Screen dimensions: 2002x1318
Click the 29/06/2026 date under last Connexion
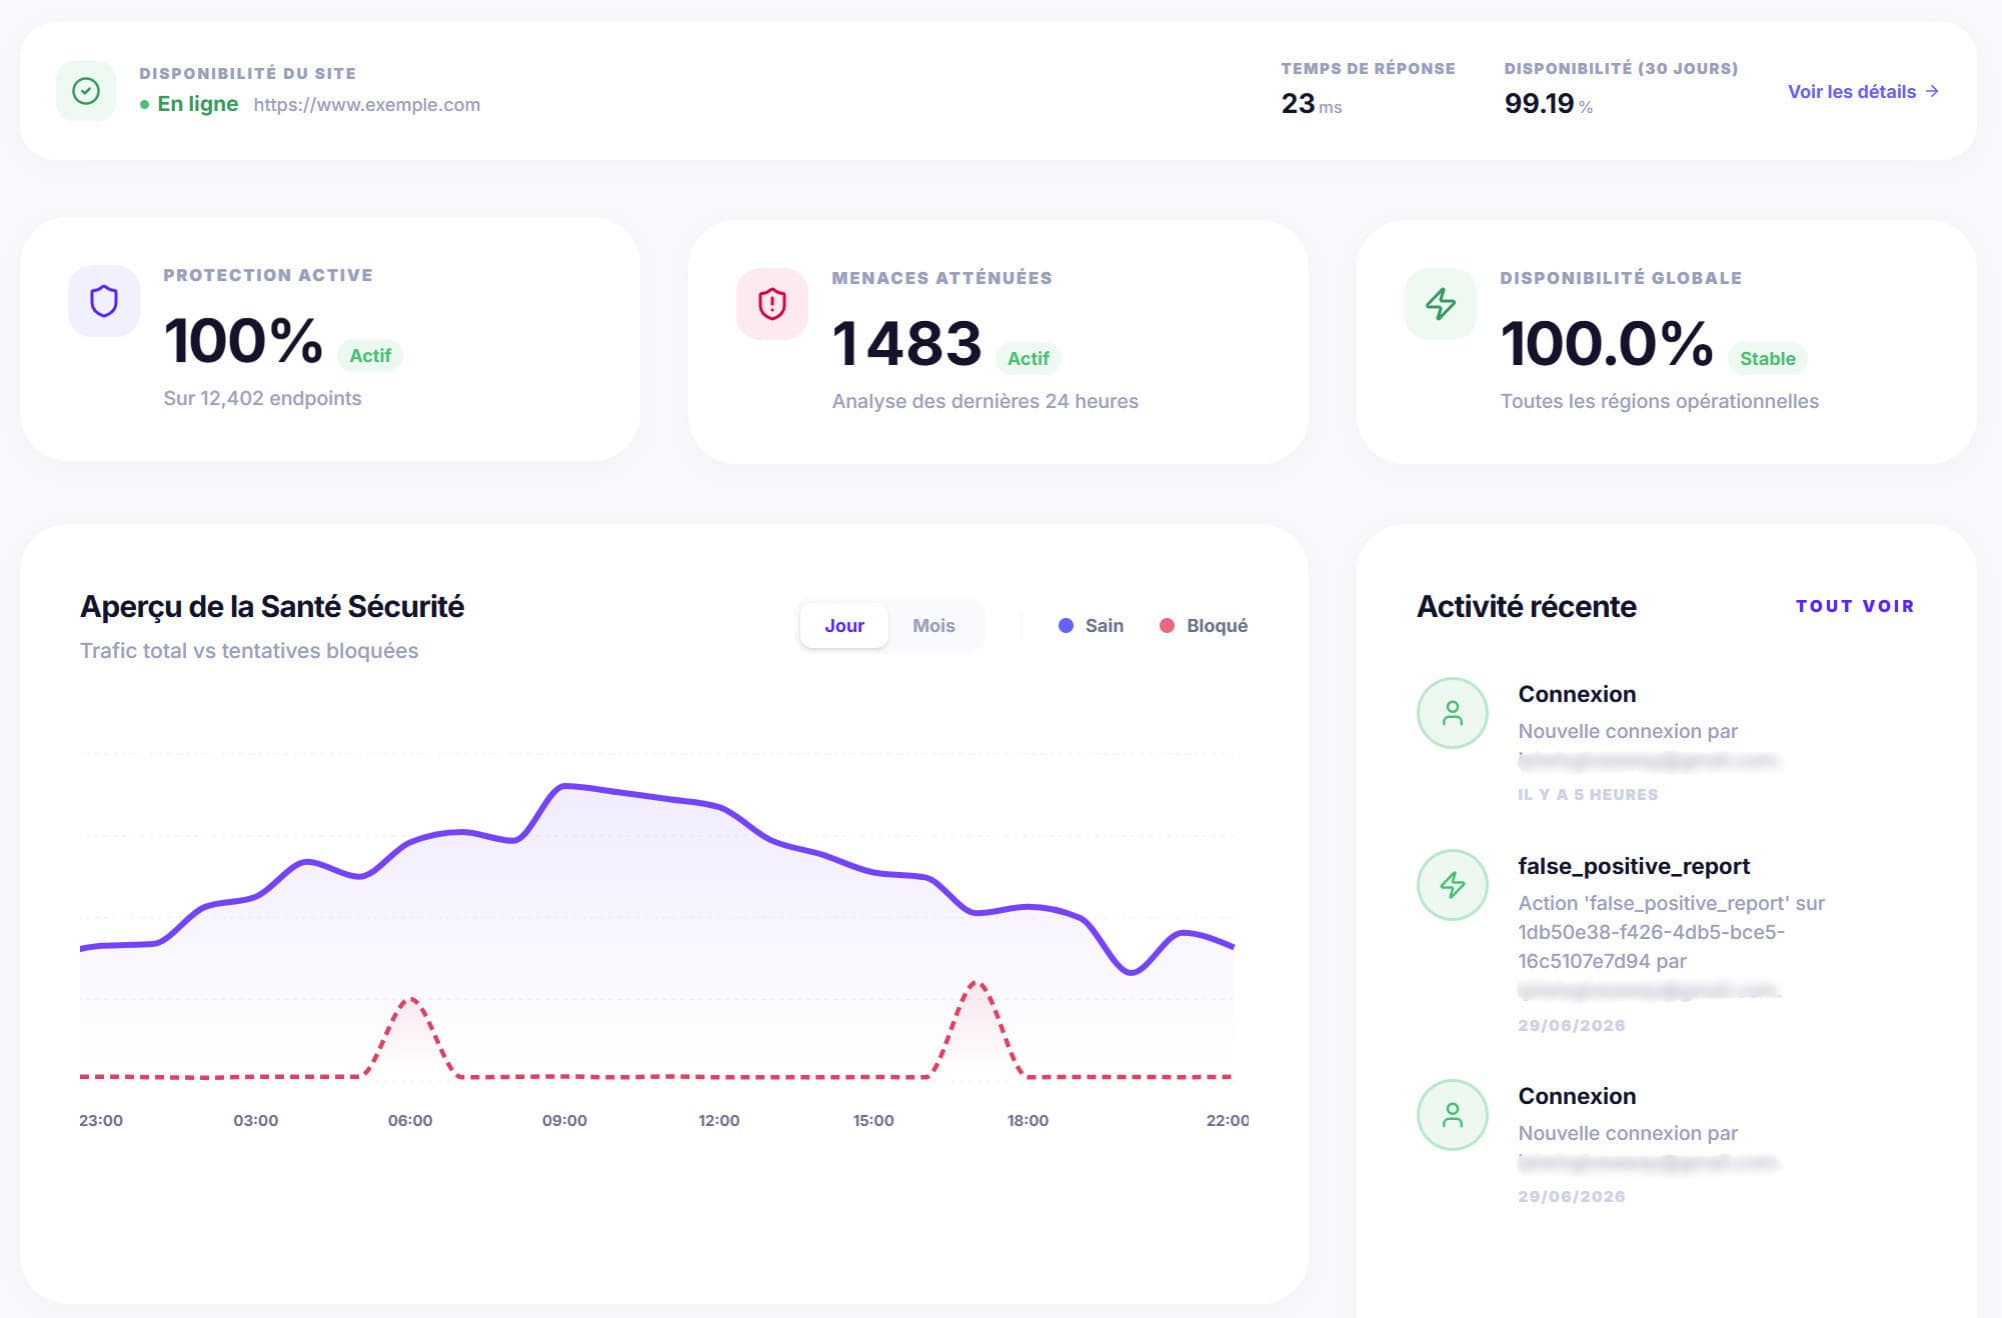pyautogui.click(x=1571, y=1197)
